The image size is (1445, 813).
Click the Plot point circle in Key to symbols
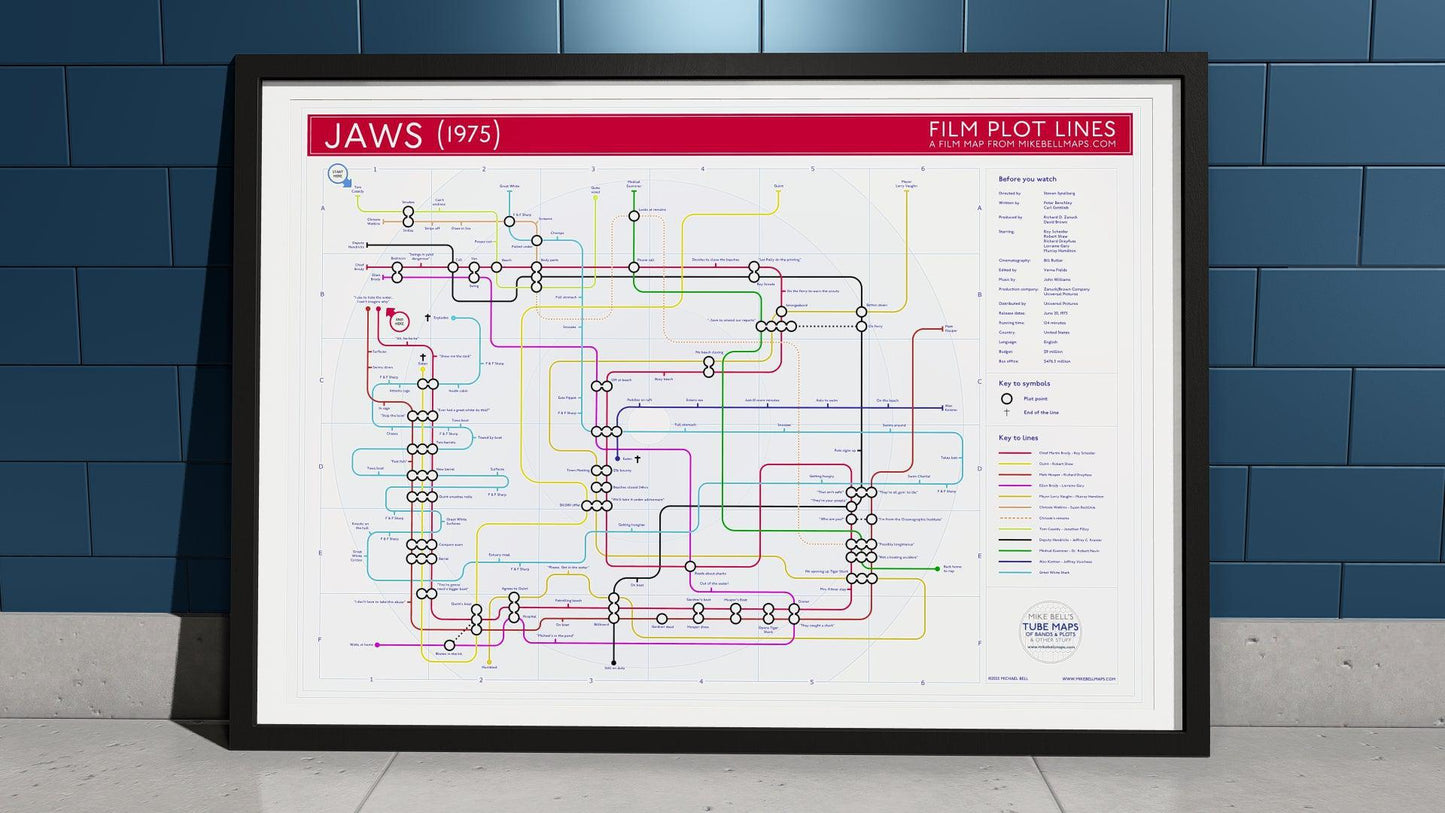(1007, 398)
